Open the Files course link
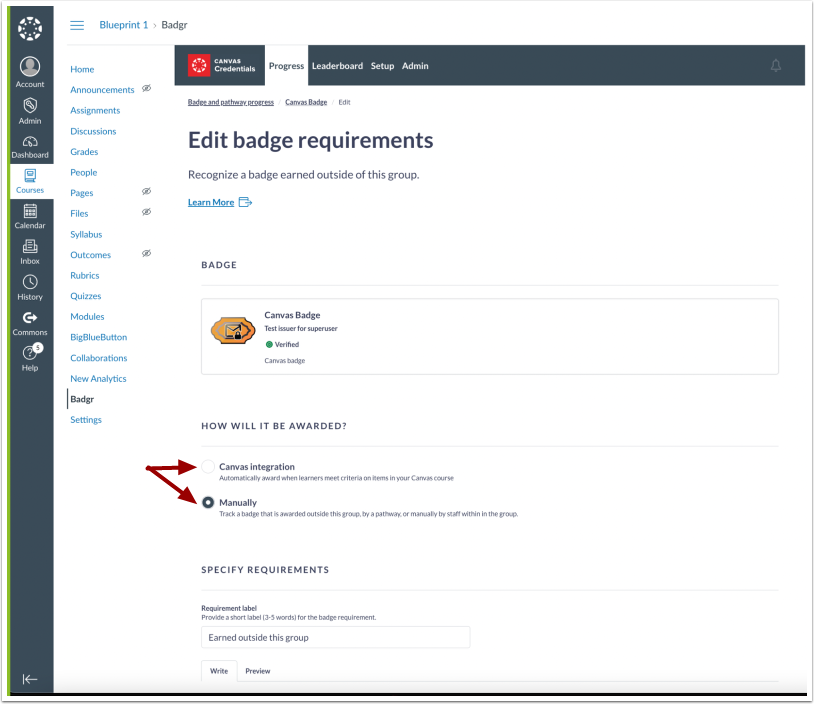814x704 pixels. 79,213
